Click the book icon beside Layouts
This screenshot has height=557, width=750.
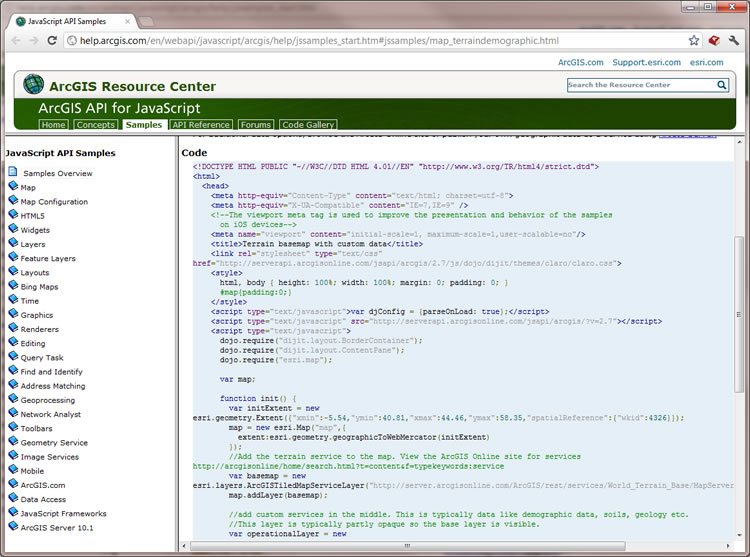[x=13, y=271]
